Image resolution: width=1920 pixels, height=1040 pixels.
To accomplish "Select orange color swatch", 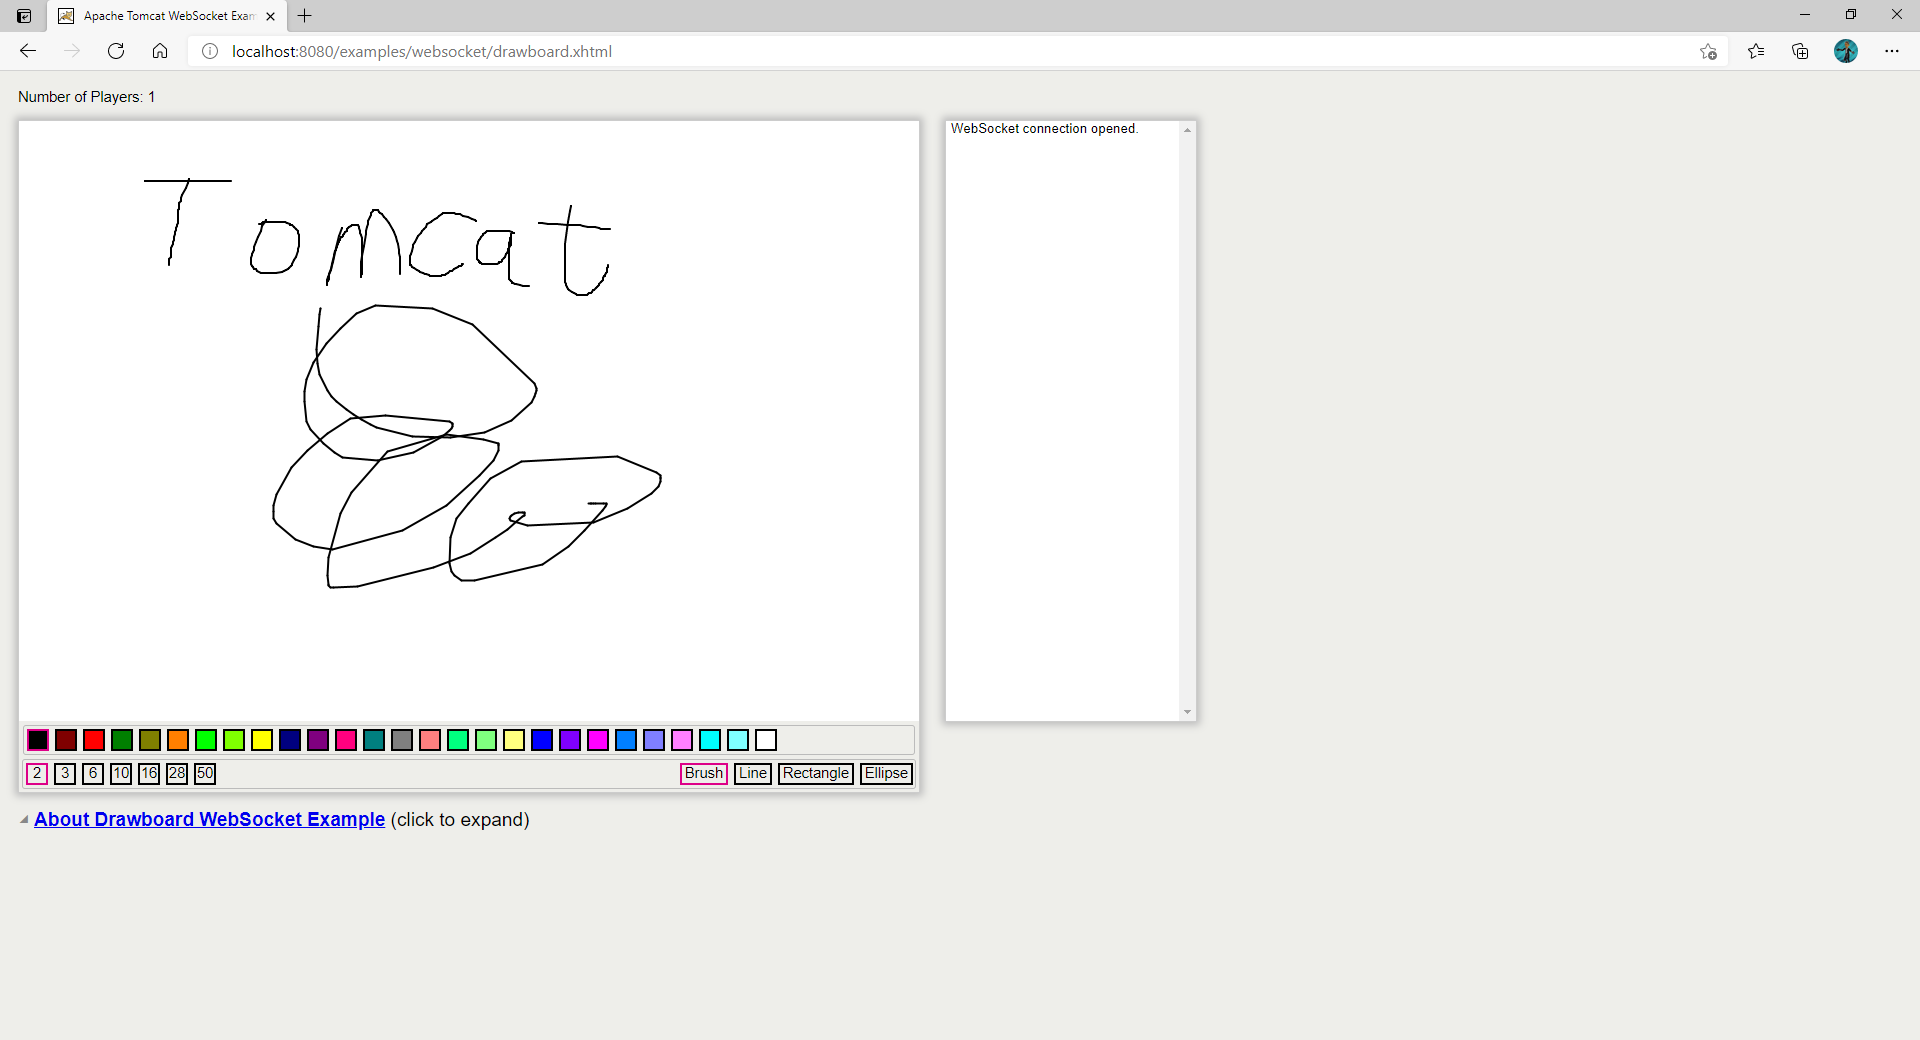I will 178,740.
